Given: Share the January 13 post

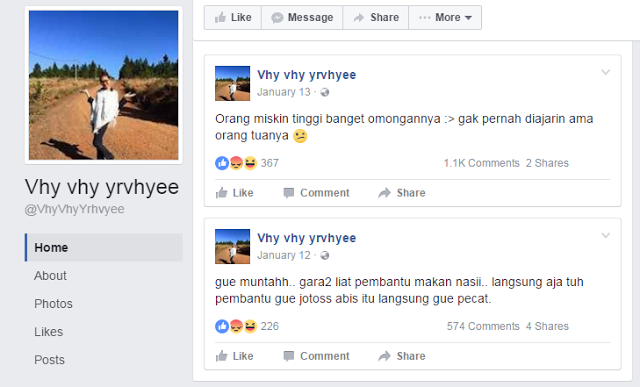Looking at the screenshot, I should click(402, 193).
